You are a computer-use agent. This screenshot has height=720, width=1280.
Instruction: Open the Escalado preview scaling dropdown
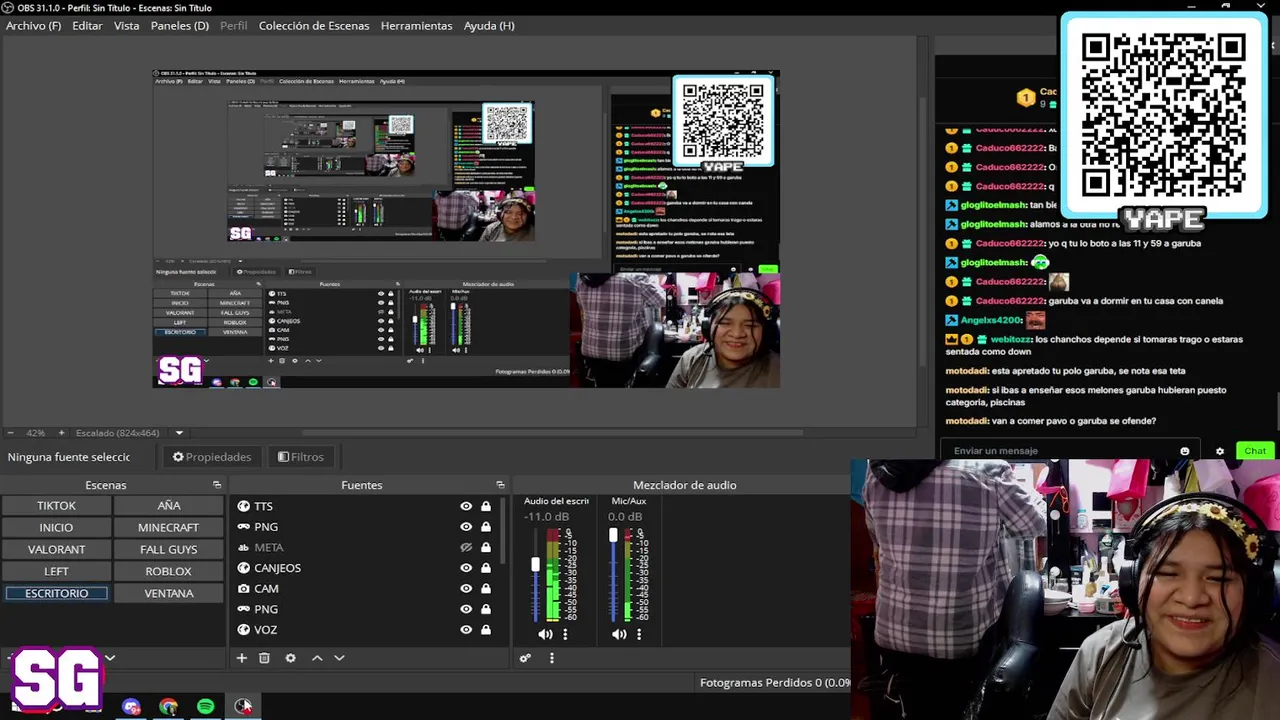pos(179,433)
